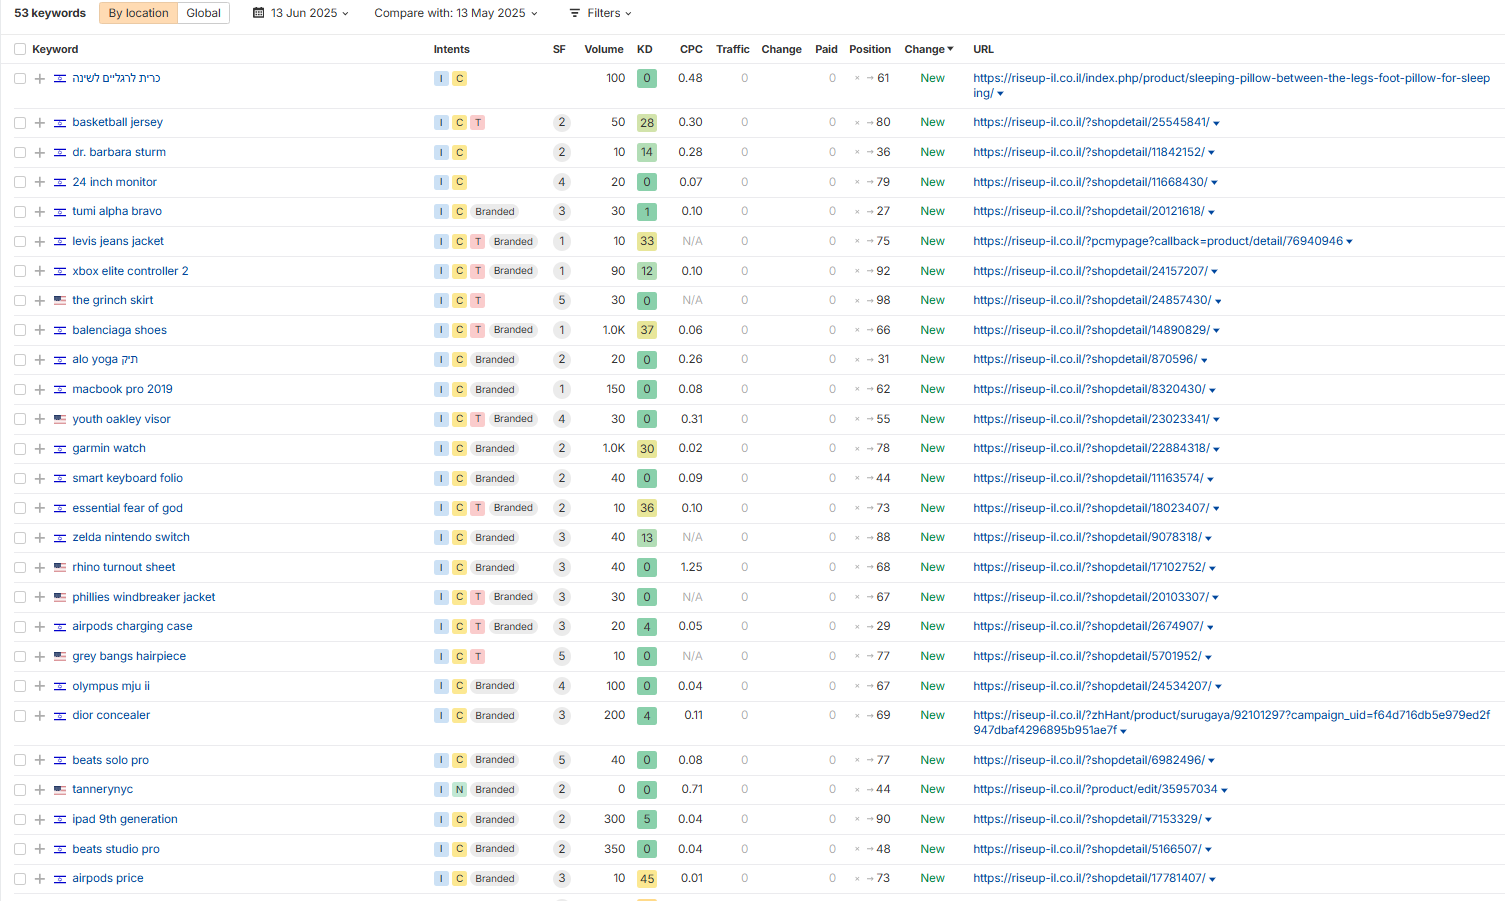Click the SF count badge for beats solo pro
The height and width of the screenshot is (901, 1505).
(x=562, y=760)
